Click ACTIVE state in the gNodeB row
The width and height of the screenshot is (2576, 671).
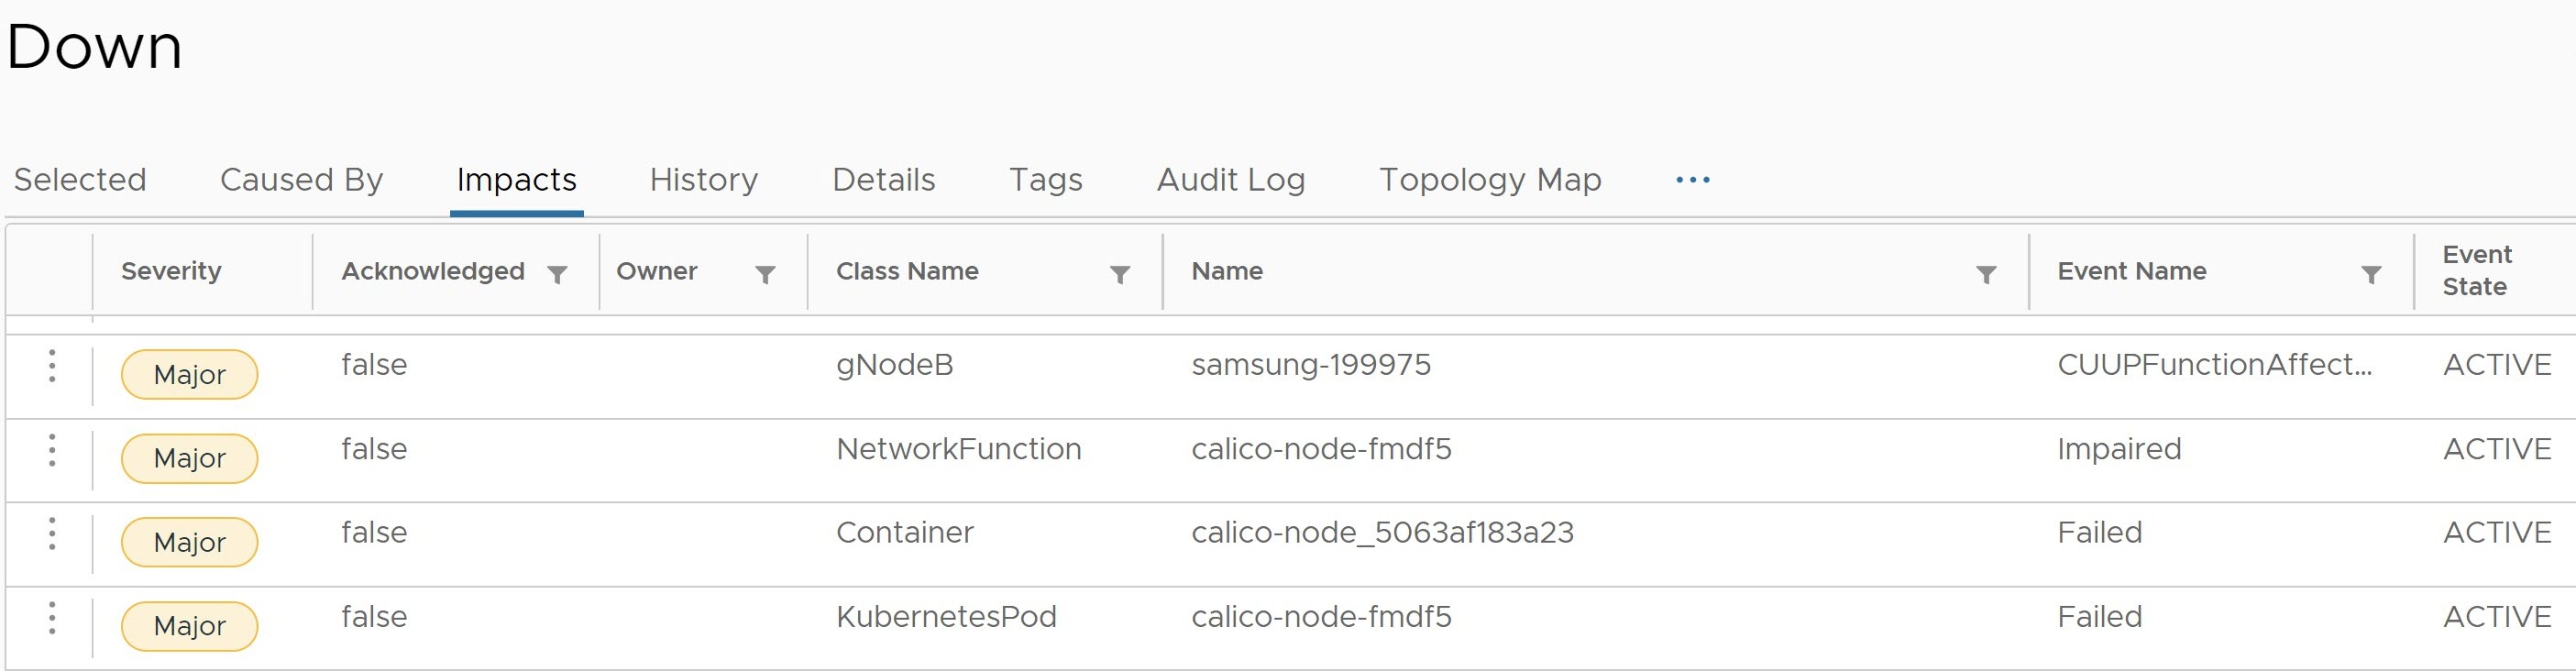(2497, 365)
